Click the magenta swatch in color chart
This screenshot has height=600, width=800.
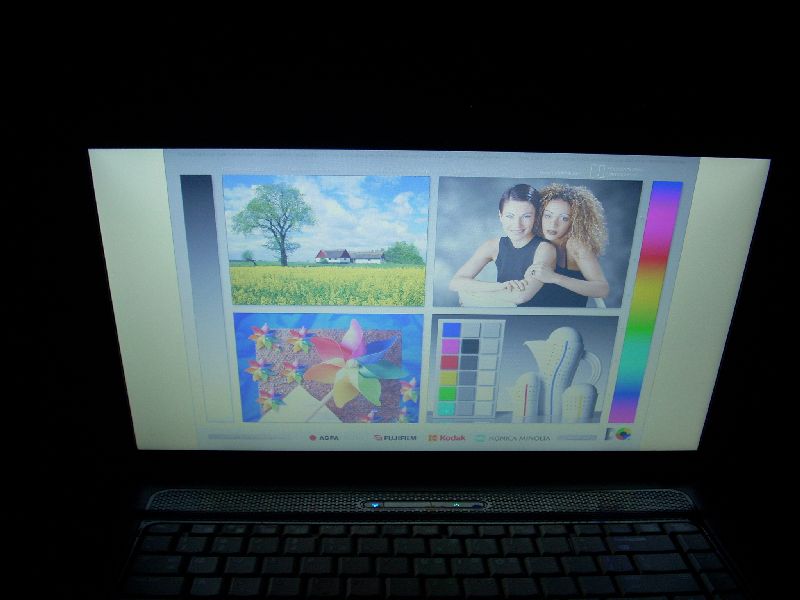pos(450,346)
